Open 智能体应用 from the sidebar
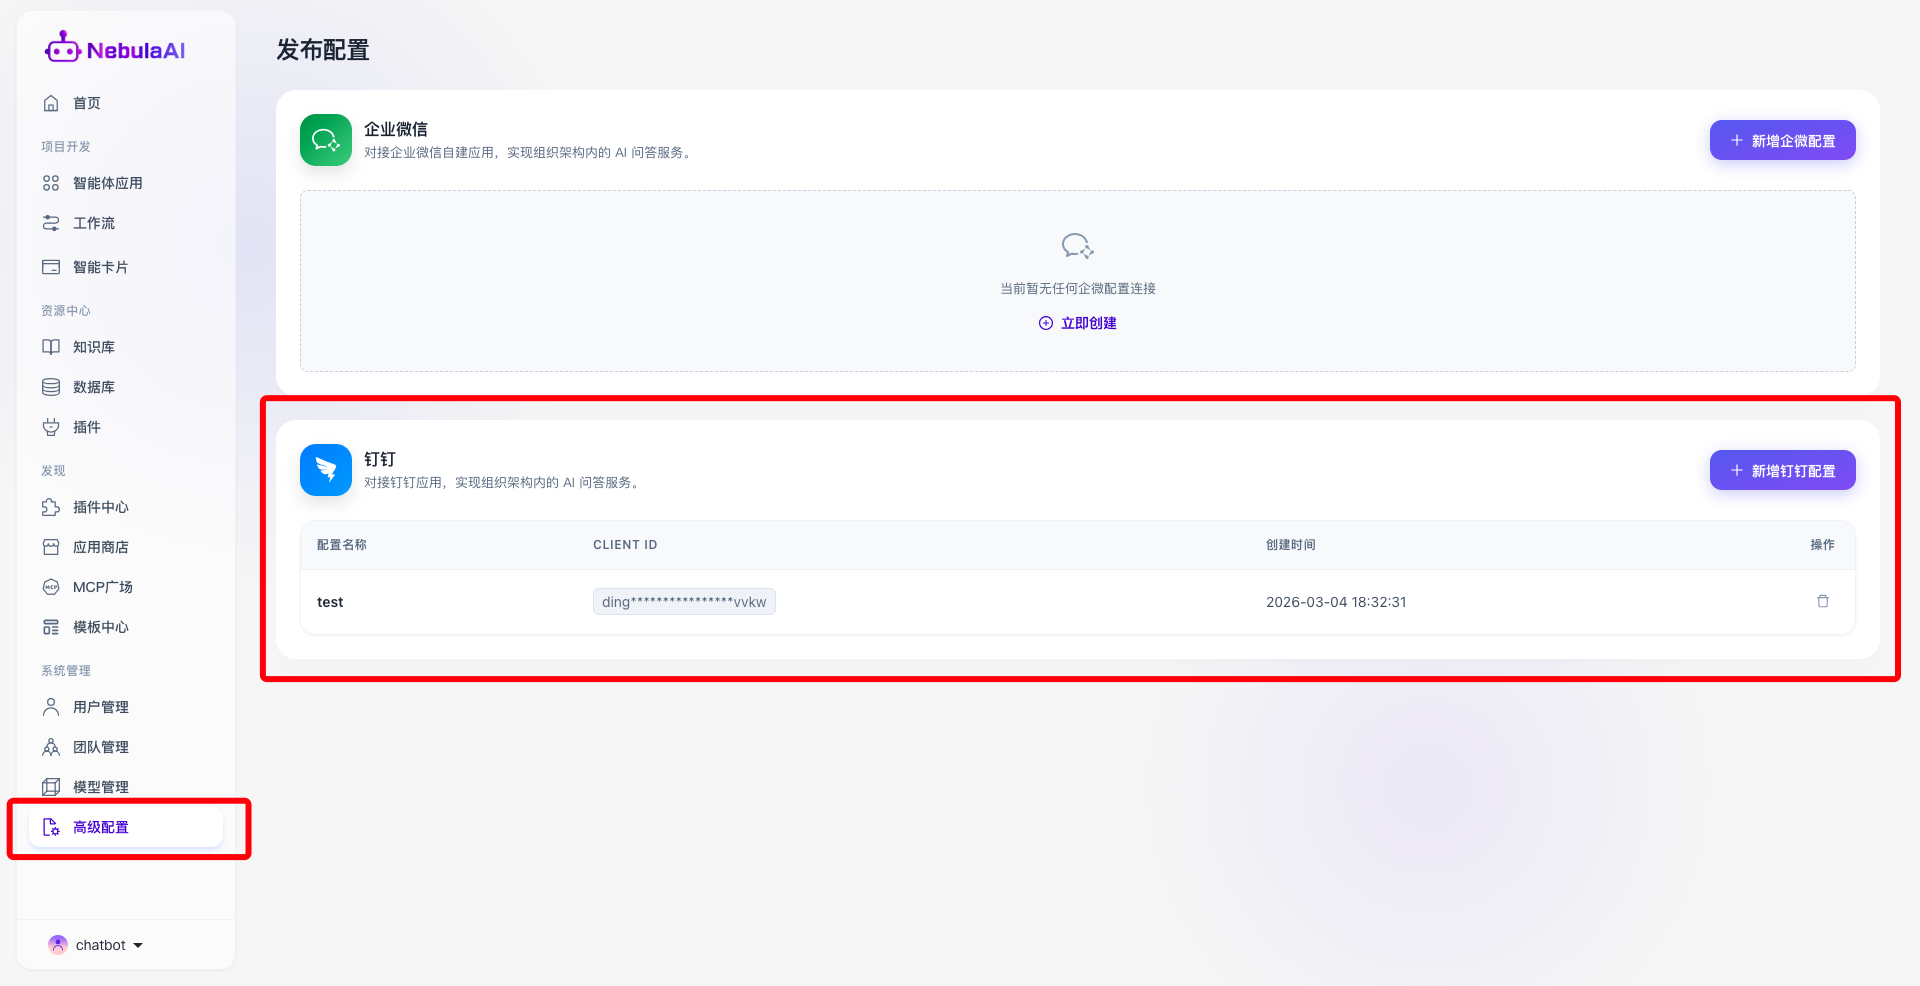This screenshot has height=986, width=1920. point(107,183)
